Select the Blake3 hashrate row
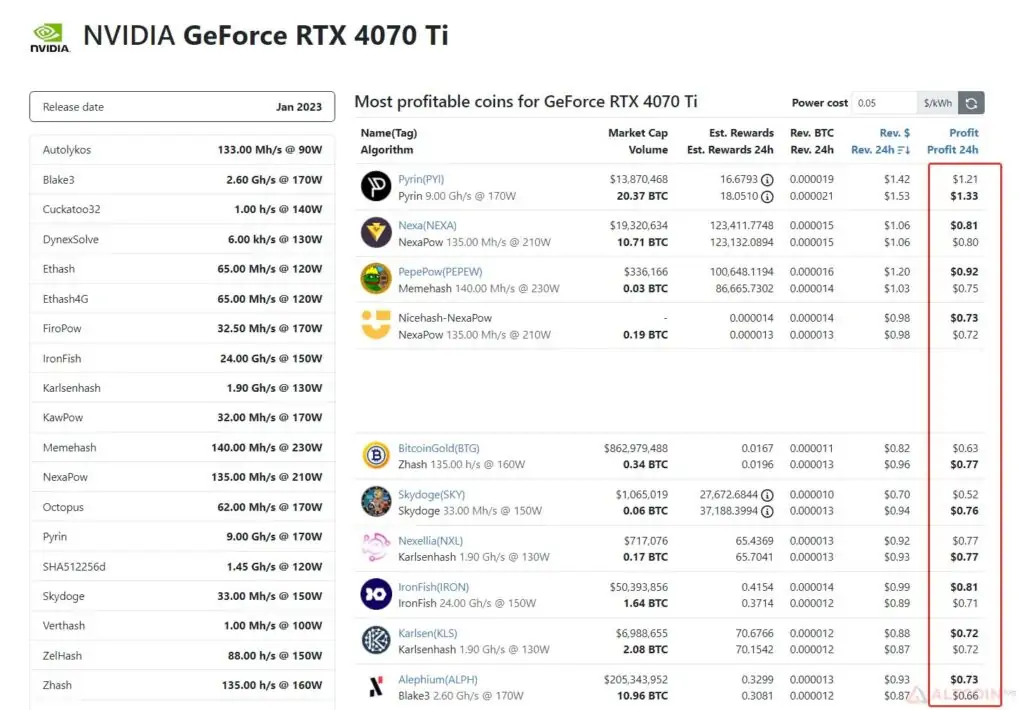Viewport: 1024px width, 710px height. (182, 180)
